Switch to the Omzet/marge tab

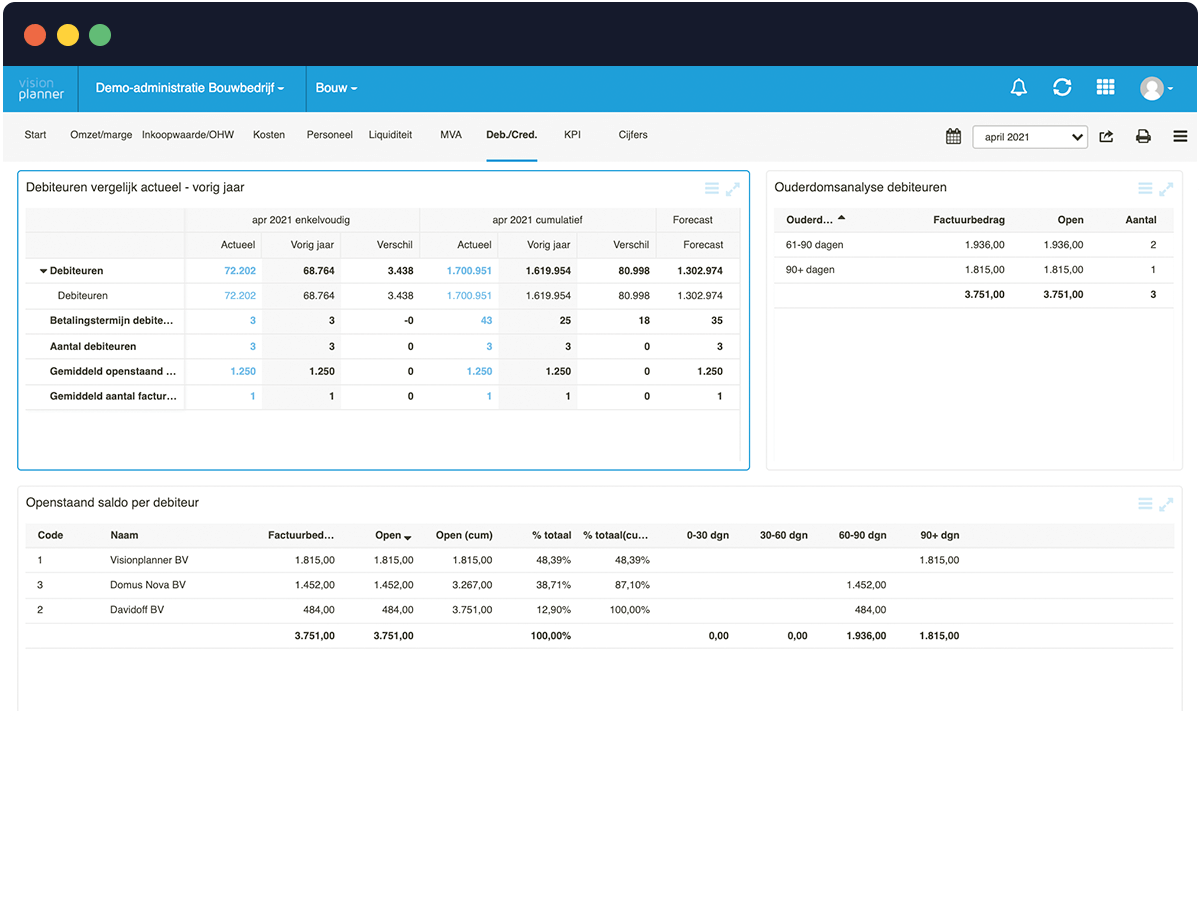(101, 135)
